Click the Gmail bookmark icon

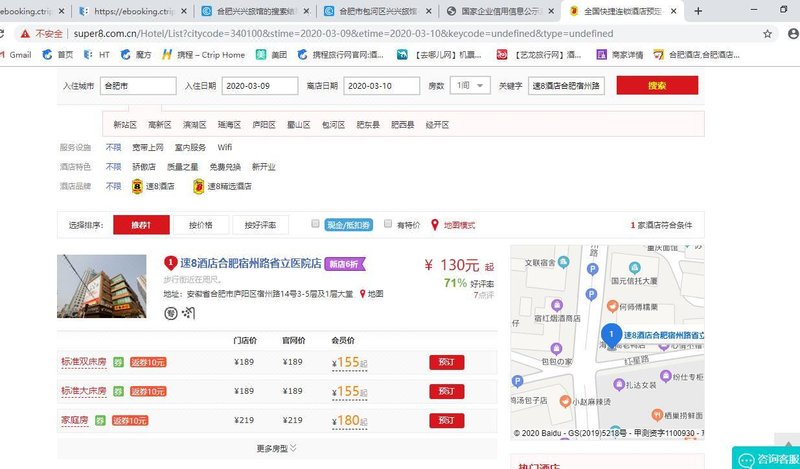[x=5, y=54]
